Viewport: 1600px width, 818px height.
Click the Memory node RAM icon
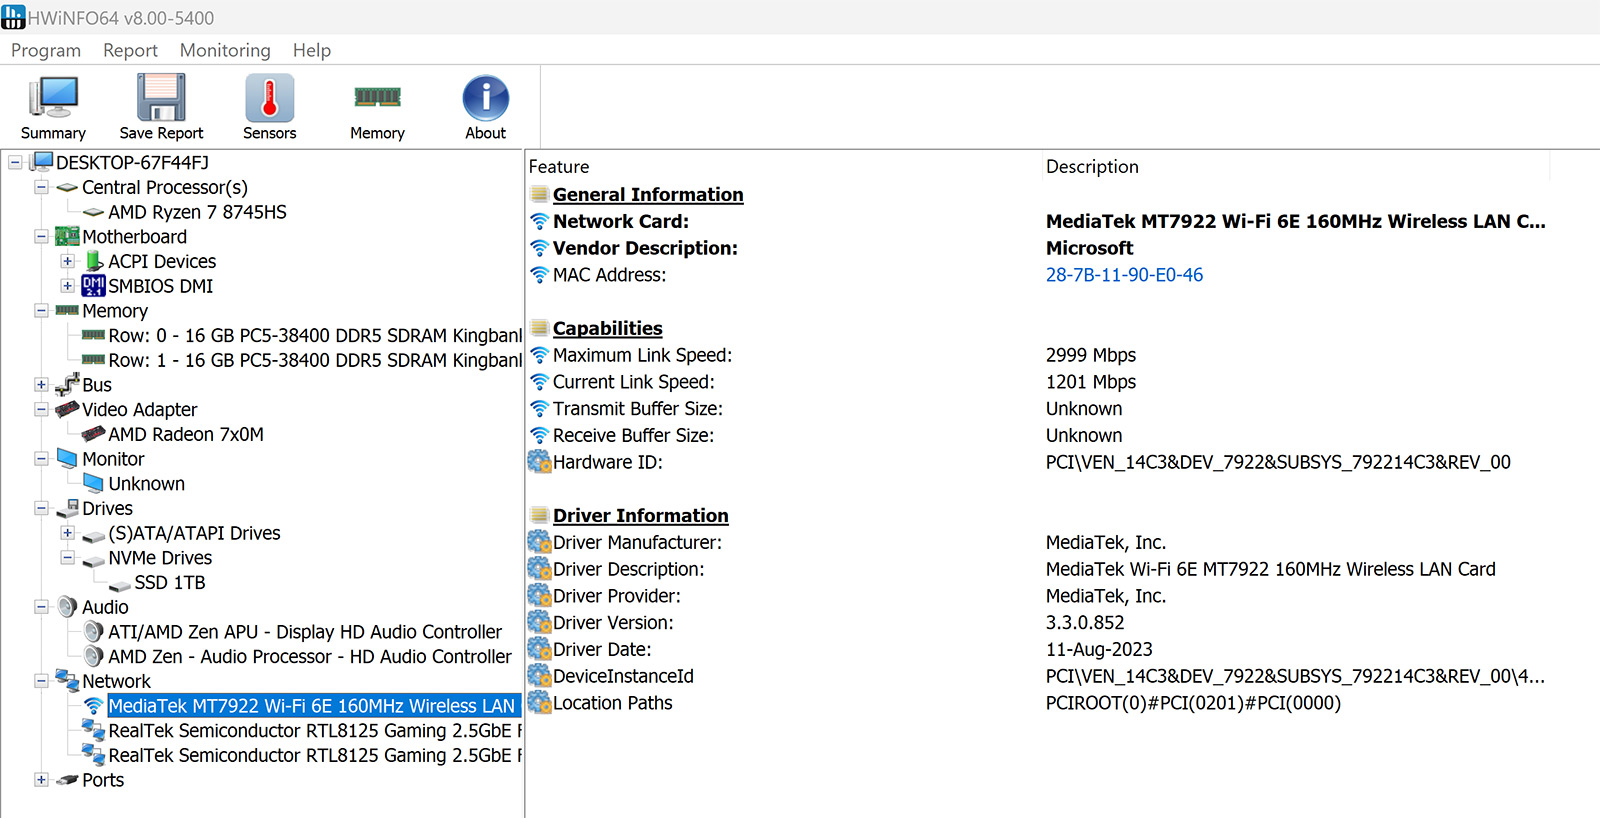tap(67, 310)
